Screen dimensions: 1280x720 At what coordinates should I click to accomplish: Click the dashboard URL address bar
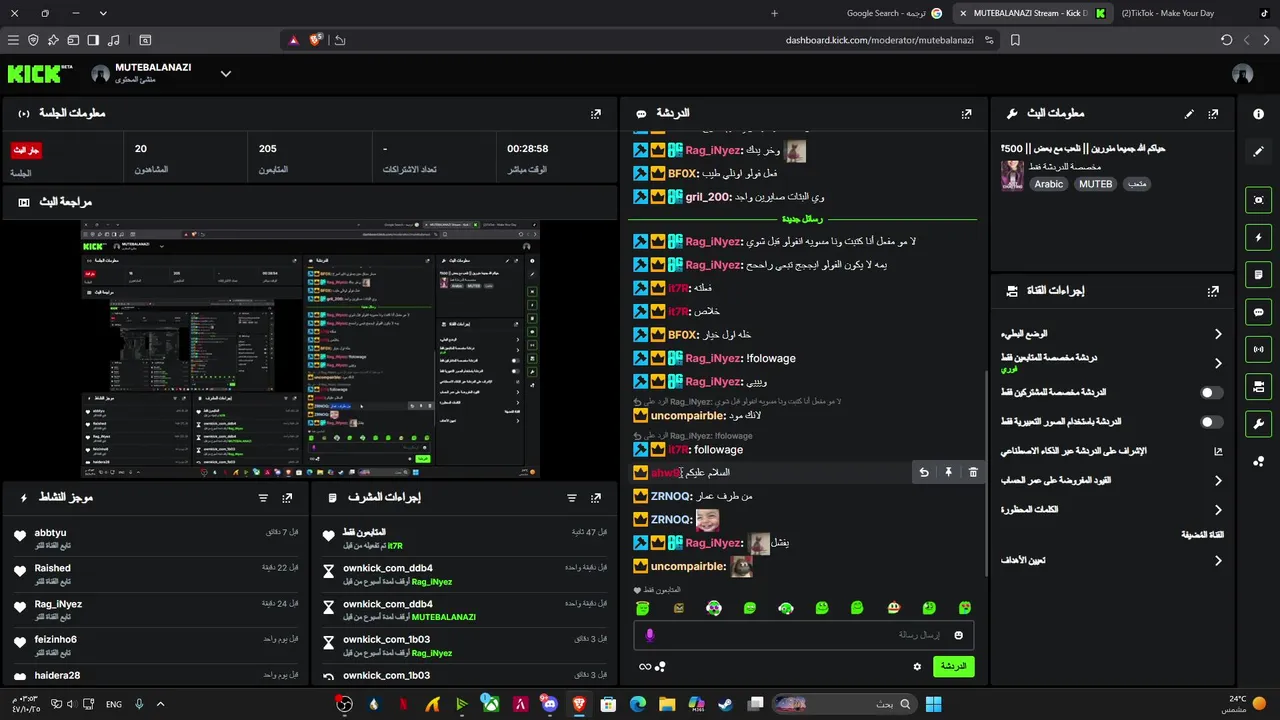coord(880,40)
